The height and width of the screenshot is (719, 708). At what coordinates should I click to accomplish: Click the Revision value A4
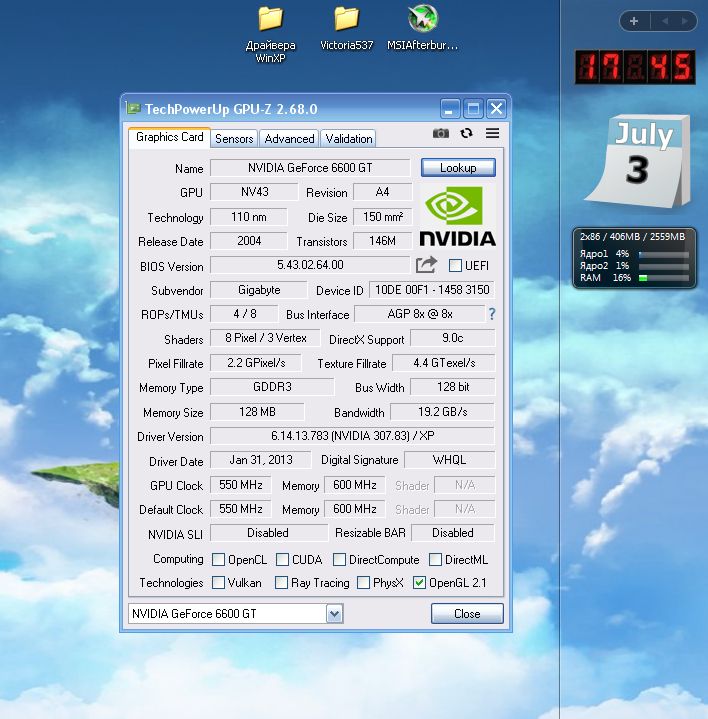382,192
